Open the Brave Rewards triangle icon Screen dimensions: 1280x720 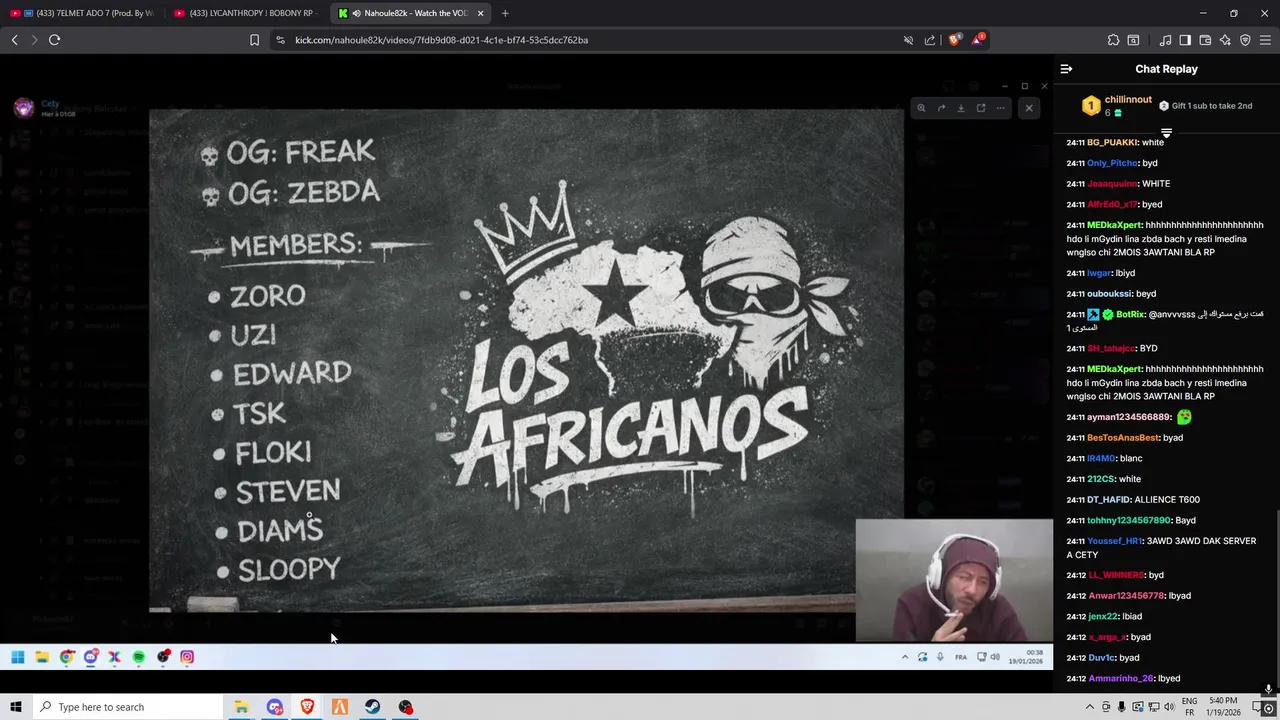(977, 40)
